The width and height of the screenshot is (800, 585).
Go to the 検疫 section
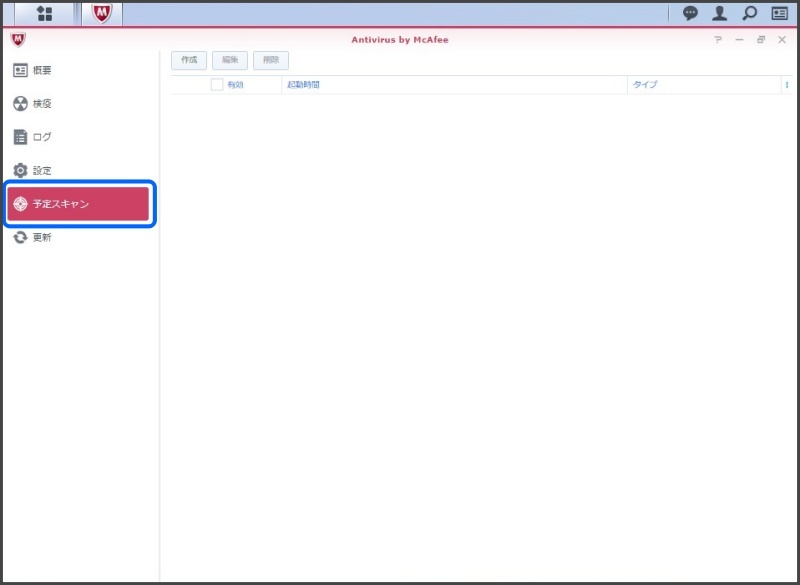[78, 104]
